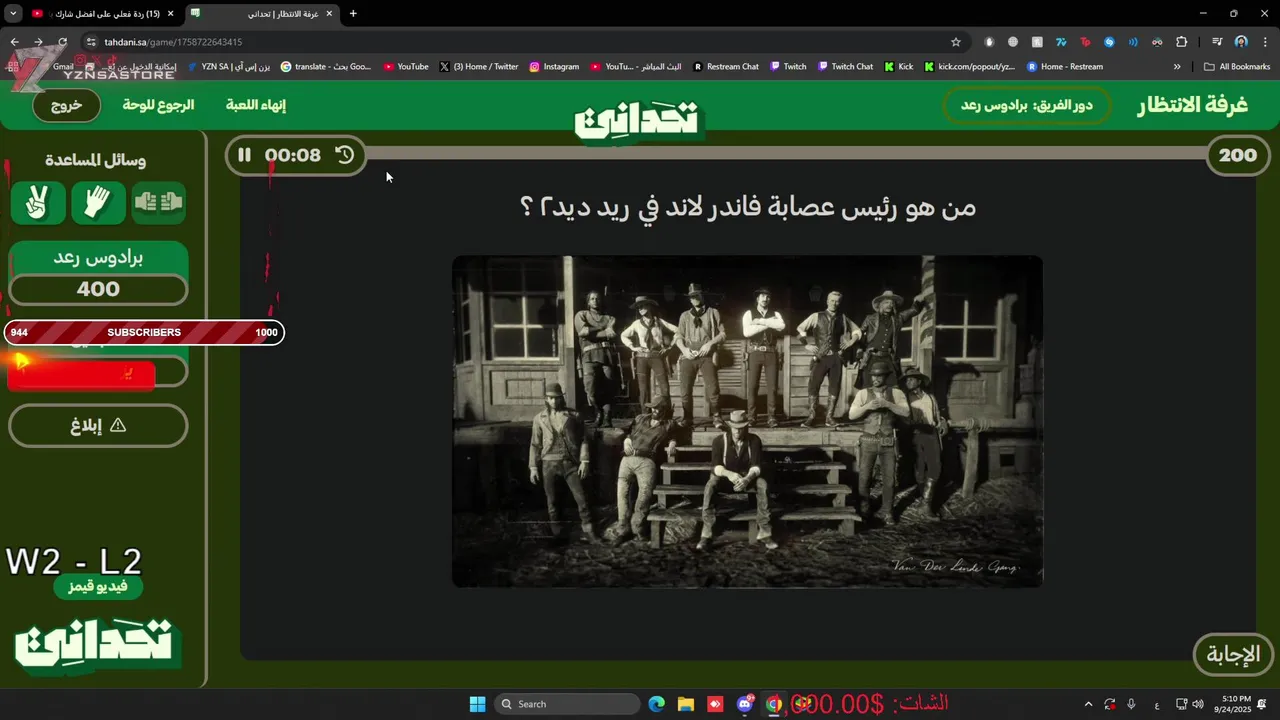
Task: Switch to the غرفة الانتظار تحداني tab
Action: [x=262, y=13]
